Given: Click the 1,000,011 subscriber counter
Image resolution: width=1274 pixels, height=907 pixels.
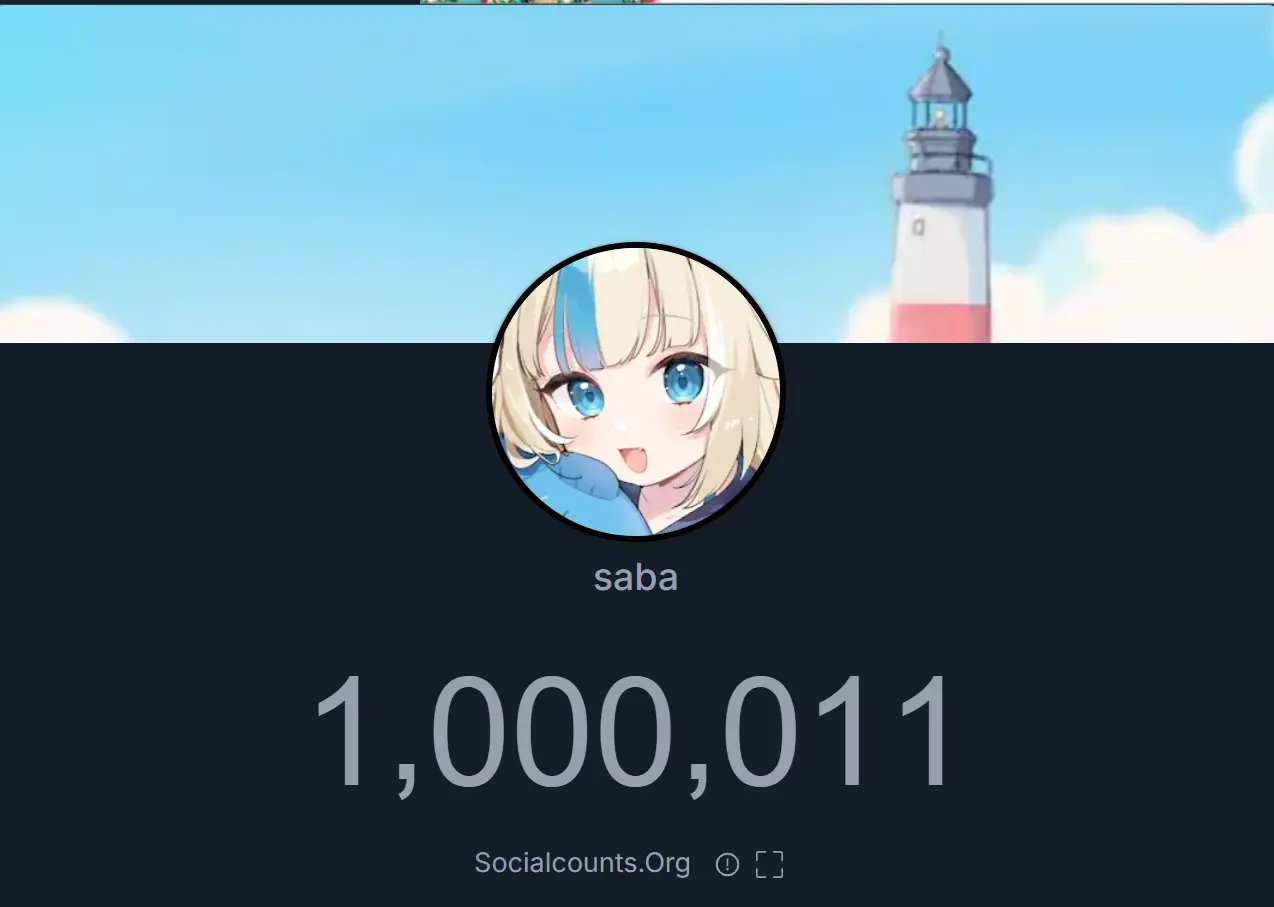Looking at the screenshot, I should (x=634, y=735).
